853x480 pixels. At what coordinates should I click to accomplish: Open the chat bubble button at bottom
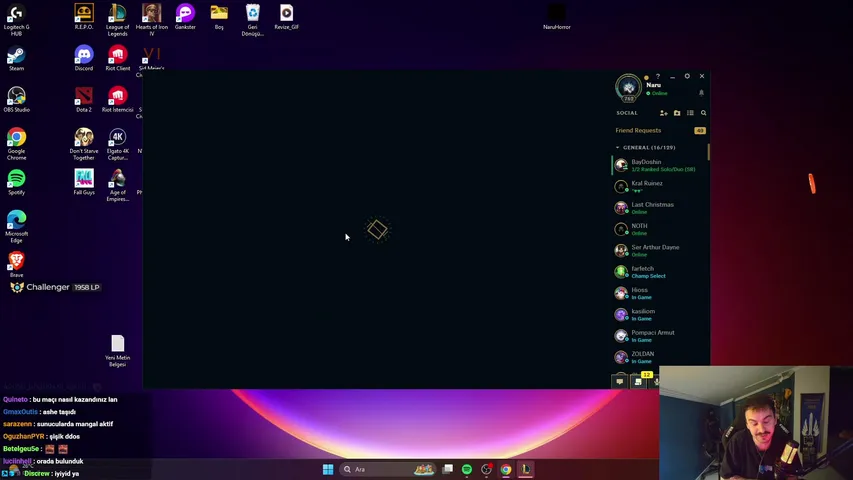coord(620,381)
